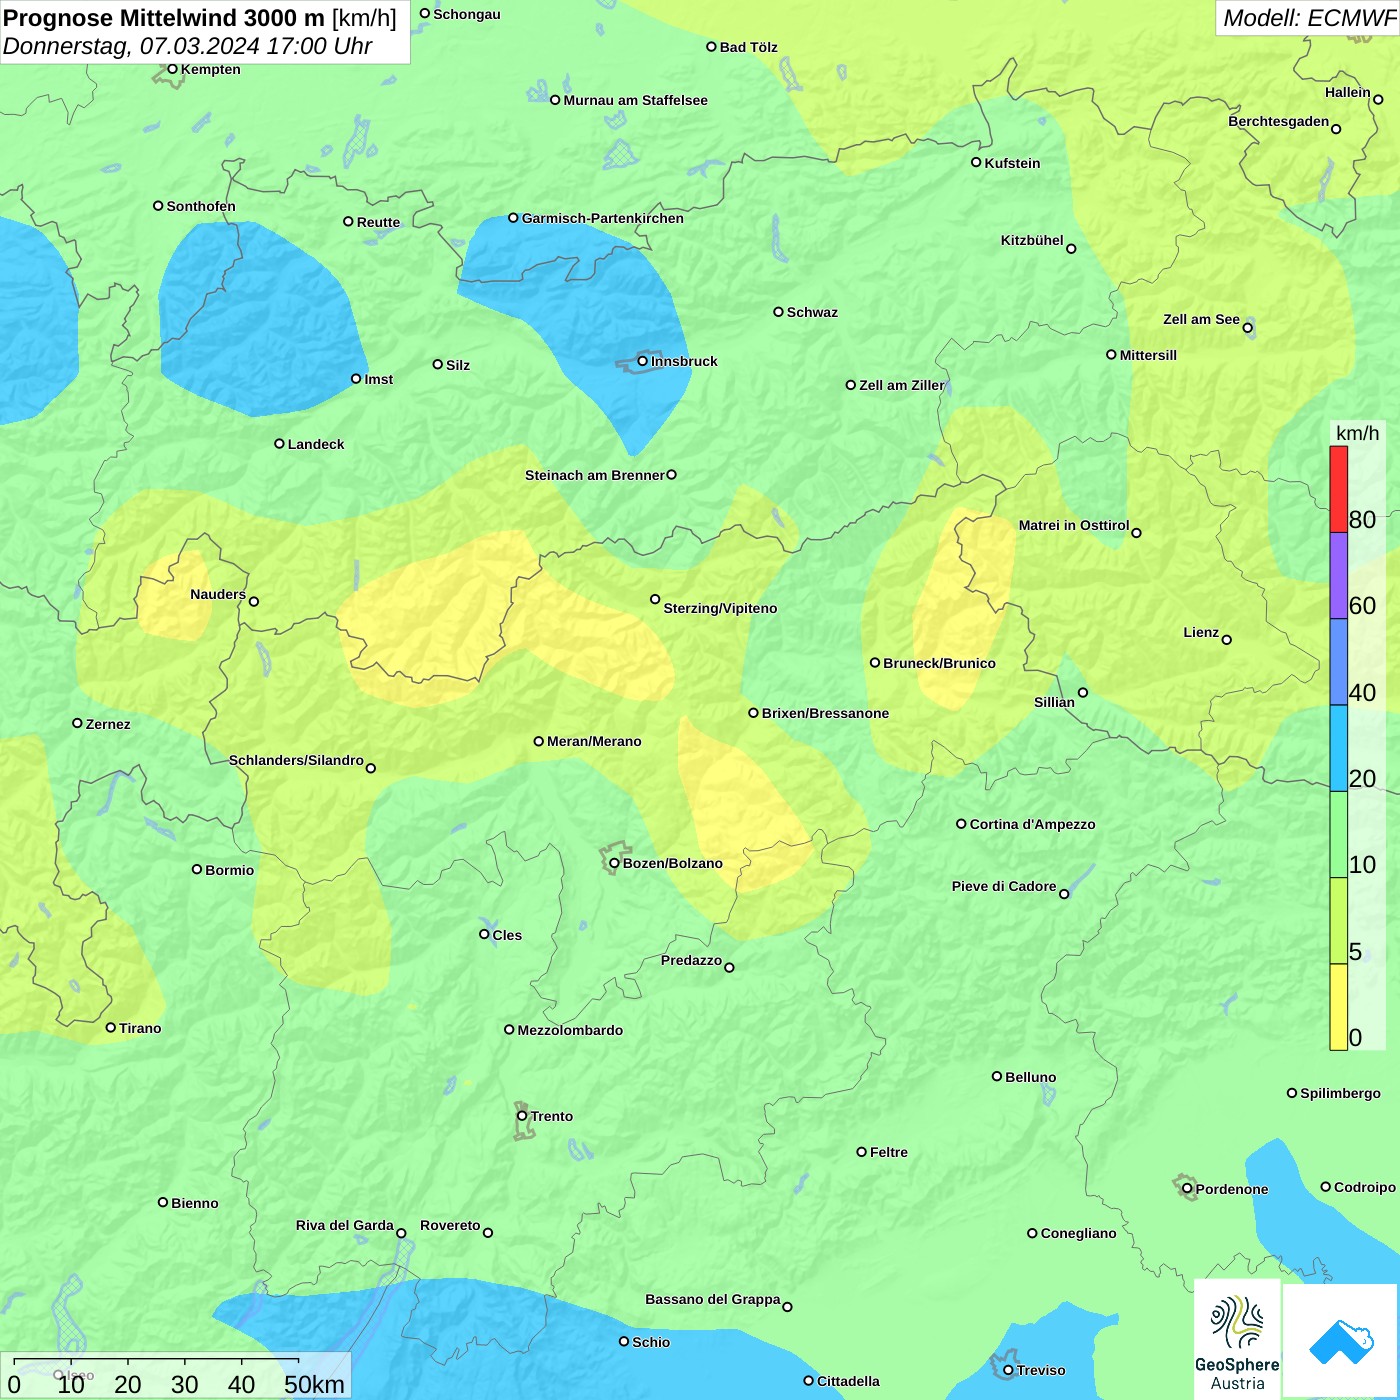Click the 'Codroipo' label
The image size is (1400, 1400).
[x=1365, y=1187]
